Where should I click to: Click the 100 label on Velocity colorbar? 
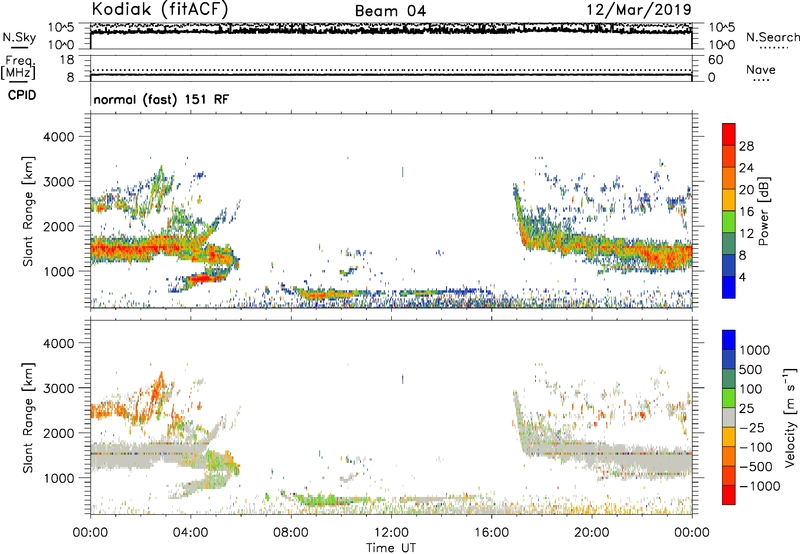[752, 389]
